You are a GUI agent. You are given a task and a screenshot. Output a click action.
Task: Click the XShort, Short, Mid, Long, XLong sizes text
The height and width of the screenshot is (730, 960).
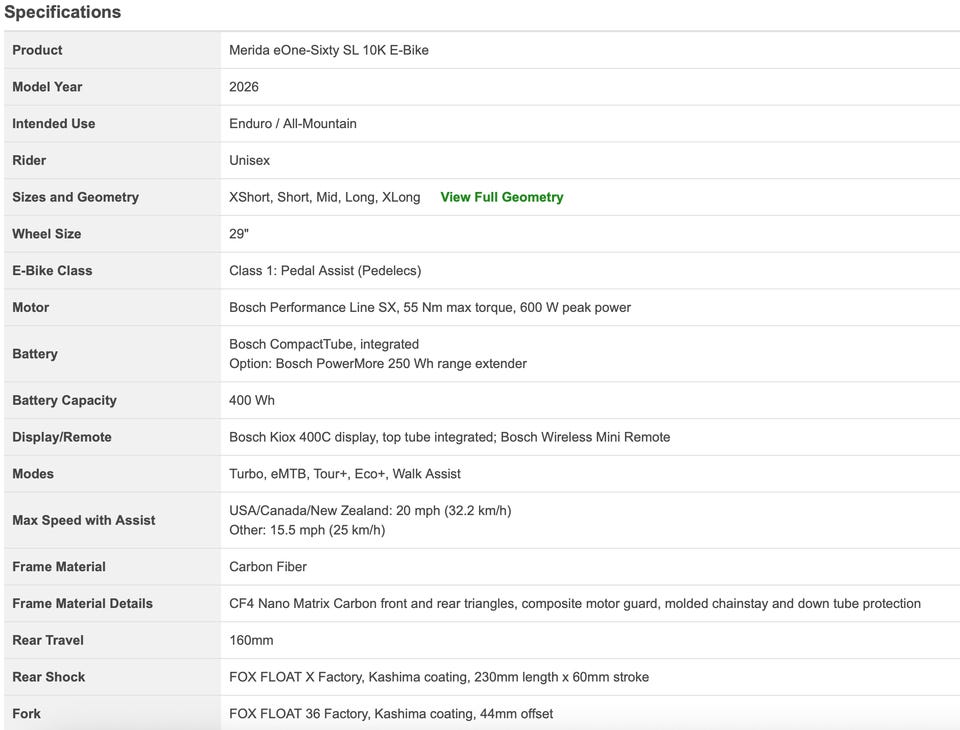pyautogui.click(x=324, y=197)
